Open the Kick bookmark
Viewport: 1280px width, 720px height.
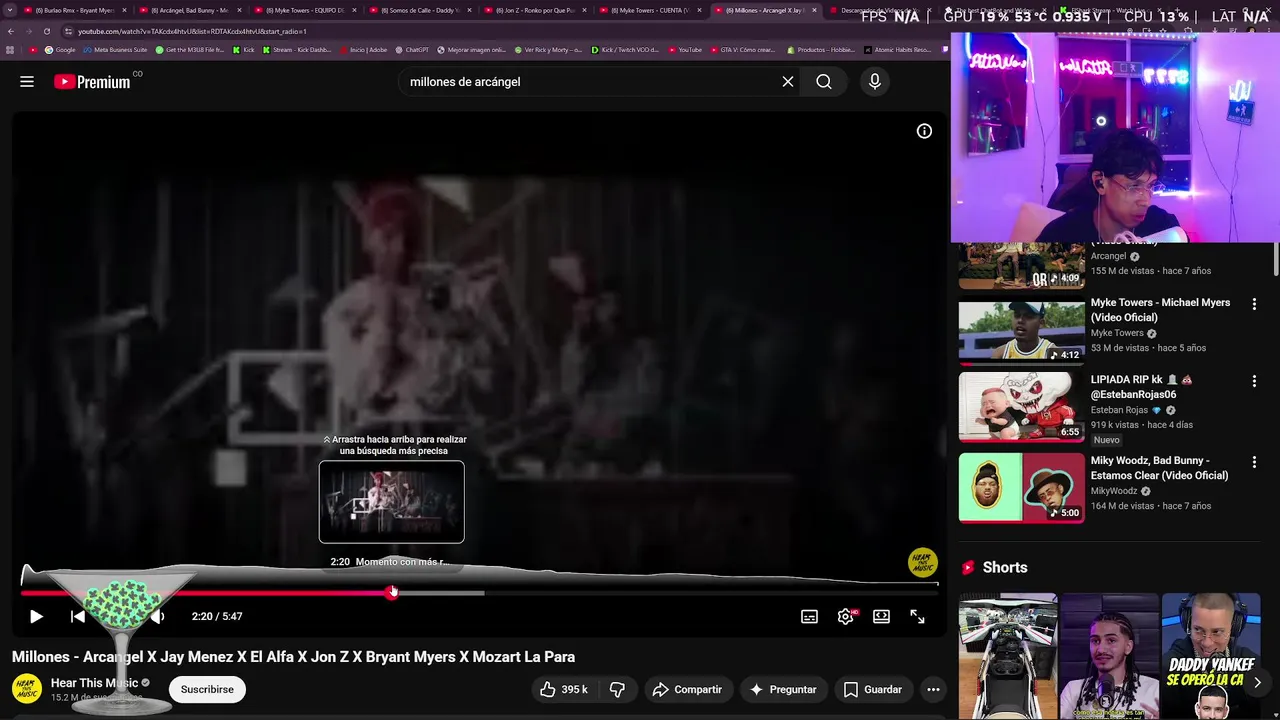pos(243,50)
